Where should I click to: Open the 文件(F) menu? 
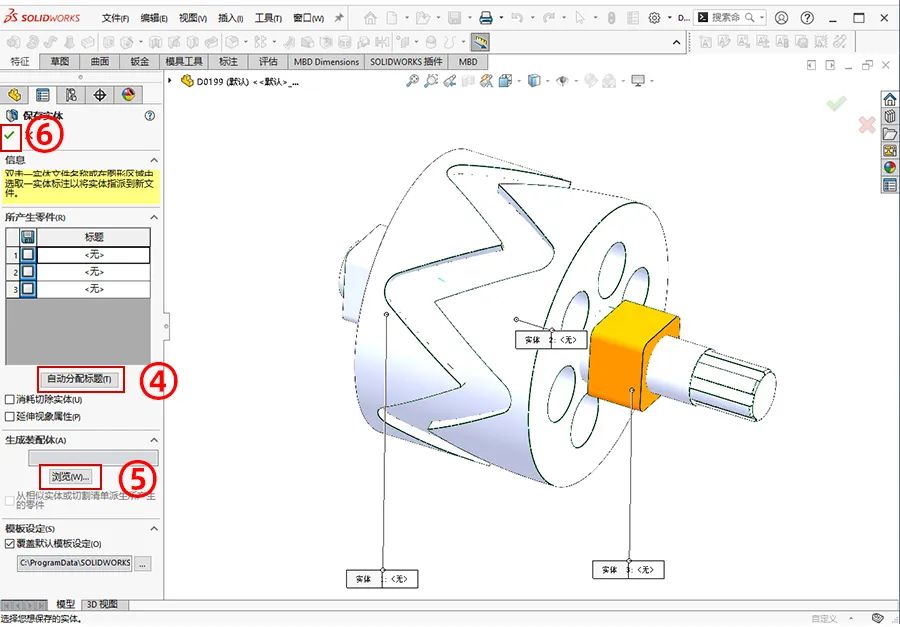pos(115,18)
